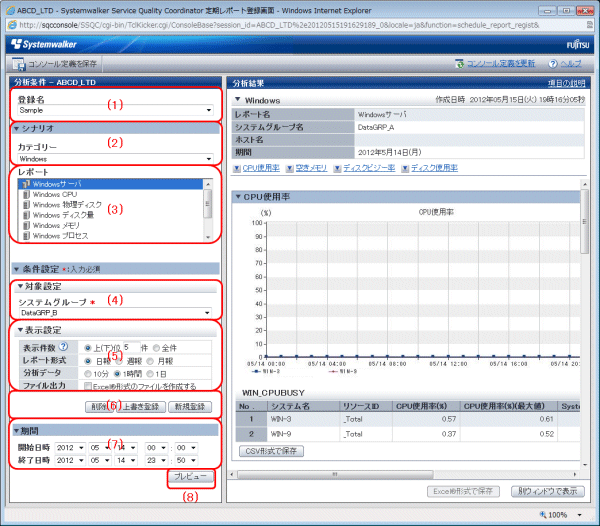Click the save console definition icon
The height and width of the screenshot is (526, 600).
[x=18, y=64]
